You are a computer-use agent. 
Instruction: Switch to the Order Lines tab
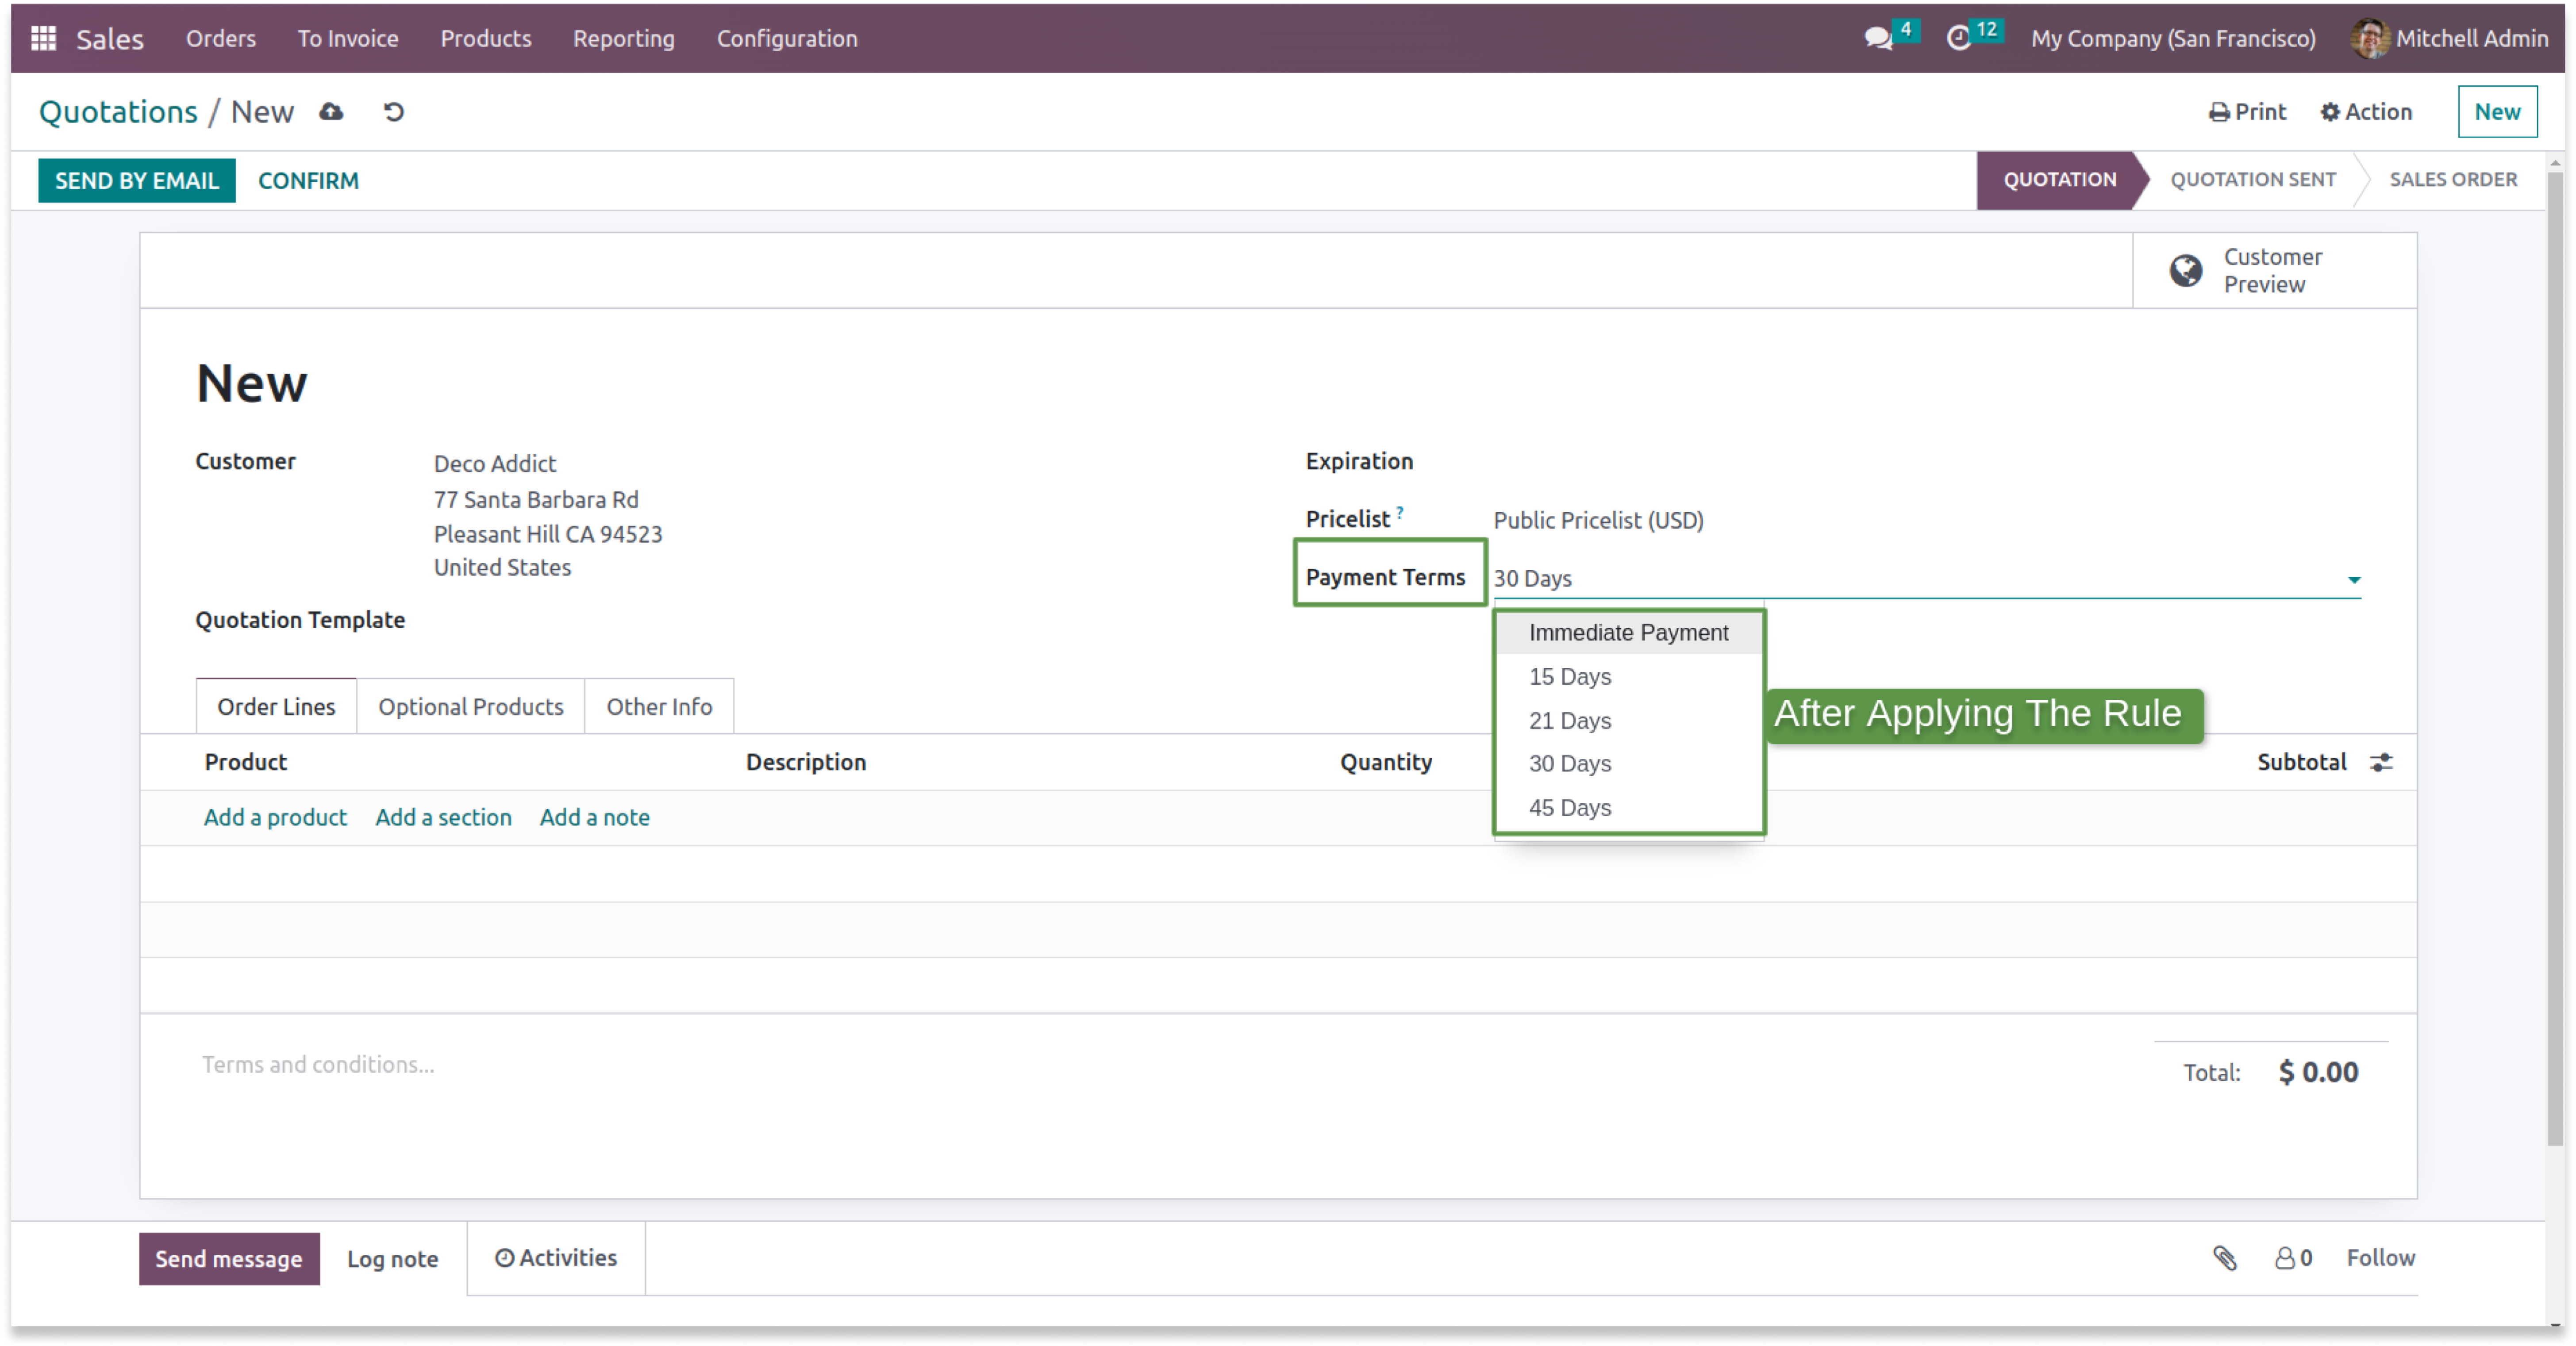pyautogui.click(x=276, y=707)
